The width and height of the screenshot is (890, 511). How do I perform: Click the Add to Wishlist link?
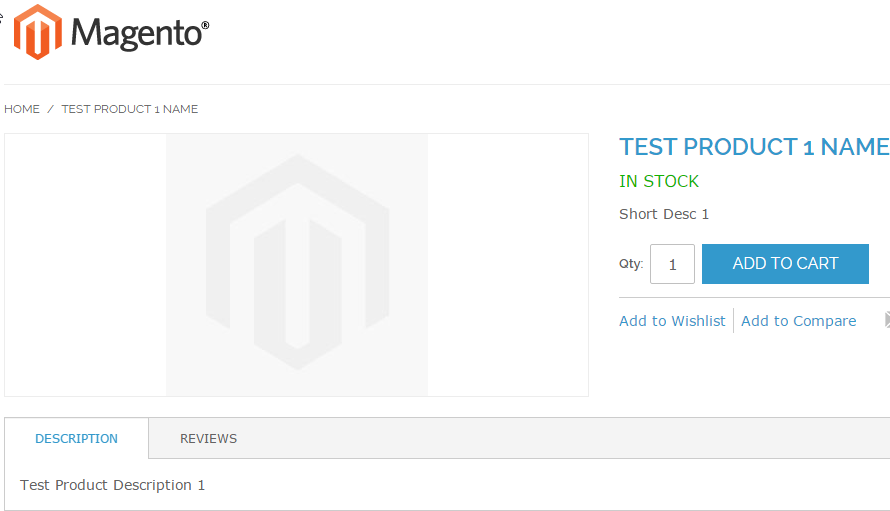click(x=672, y=321)
